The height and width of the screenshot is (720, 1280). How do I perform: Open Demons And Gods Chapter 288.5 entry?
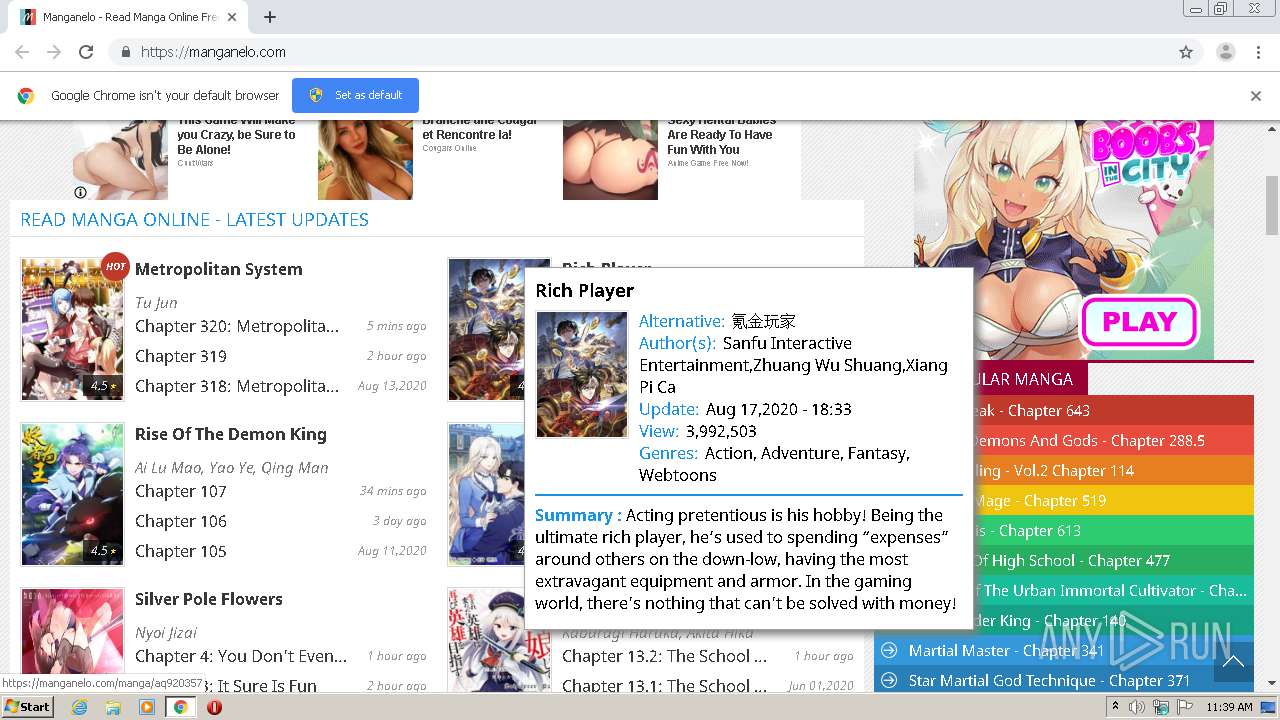click(x=1113, y=441)
